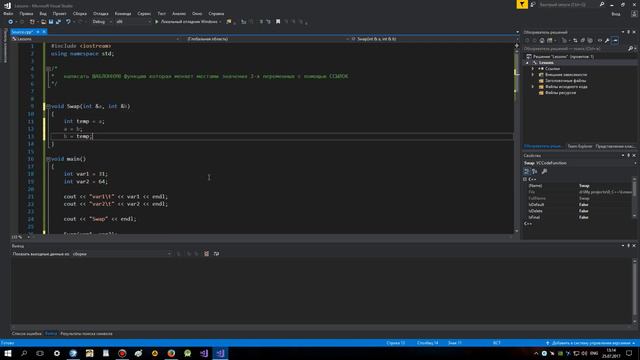Open the Правка menu
Viewport: 640px width, 360px height.
tap(26, 13)
